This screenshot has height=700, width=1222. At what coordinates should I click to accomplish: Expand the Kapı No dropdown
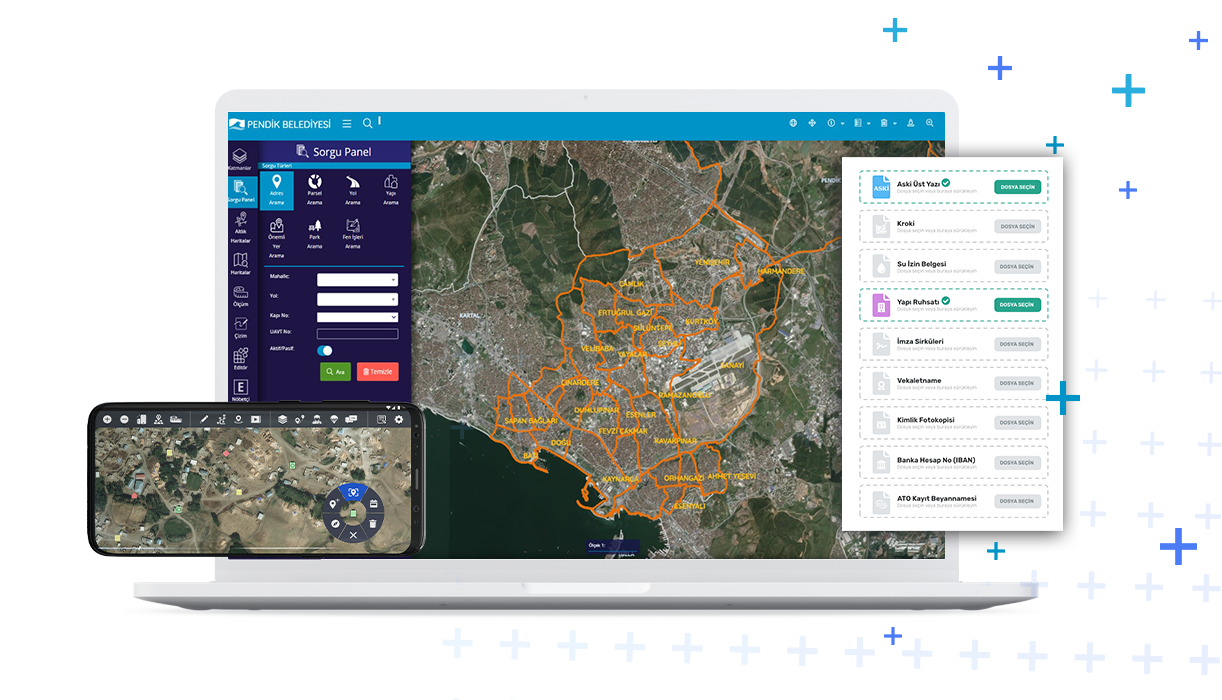click(x=357, y=317)
